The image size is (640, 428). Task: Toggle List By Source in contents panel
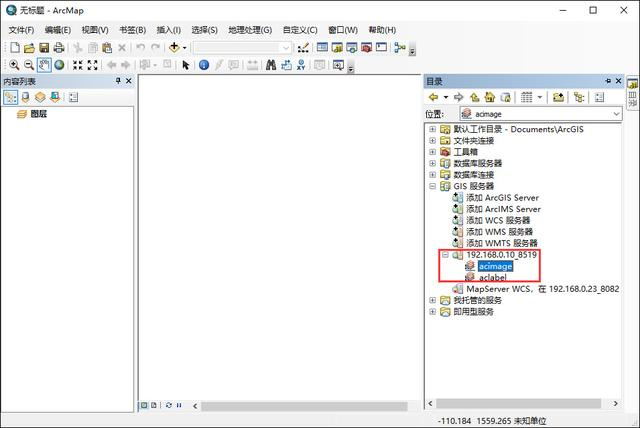[25, 97]
